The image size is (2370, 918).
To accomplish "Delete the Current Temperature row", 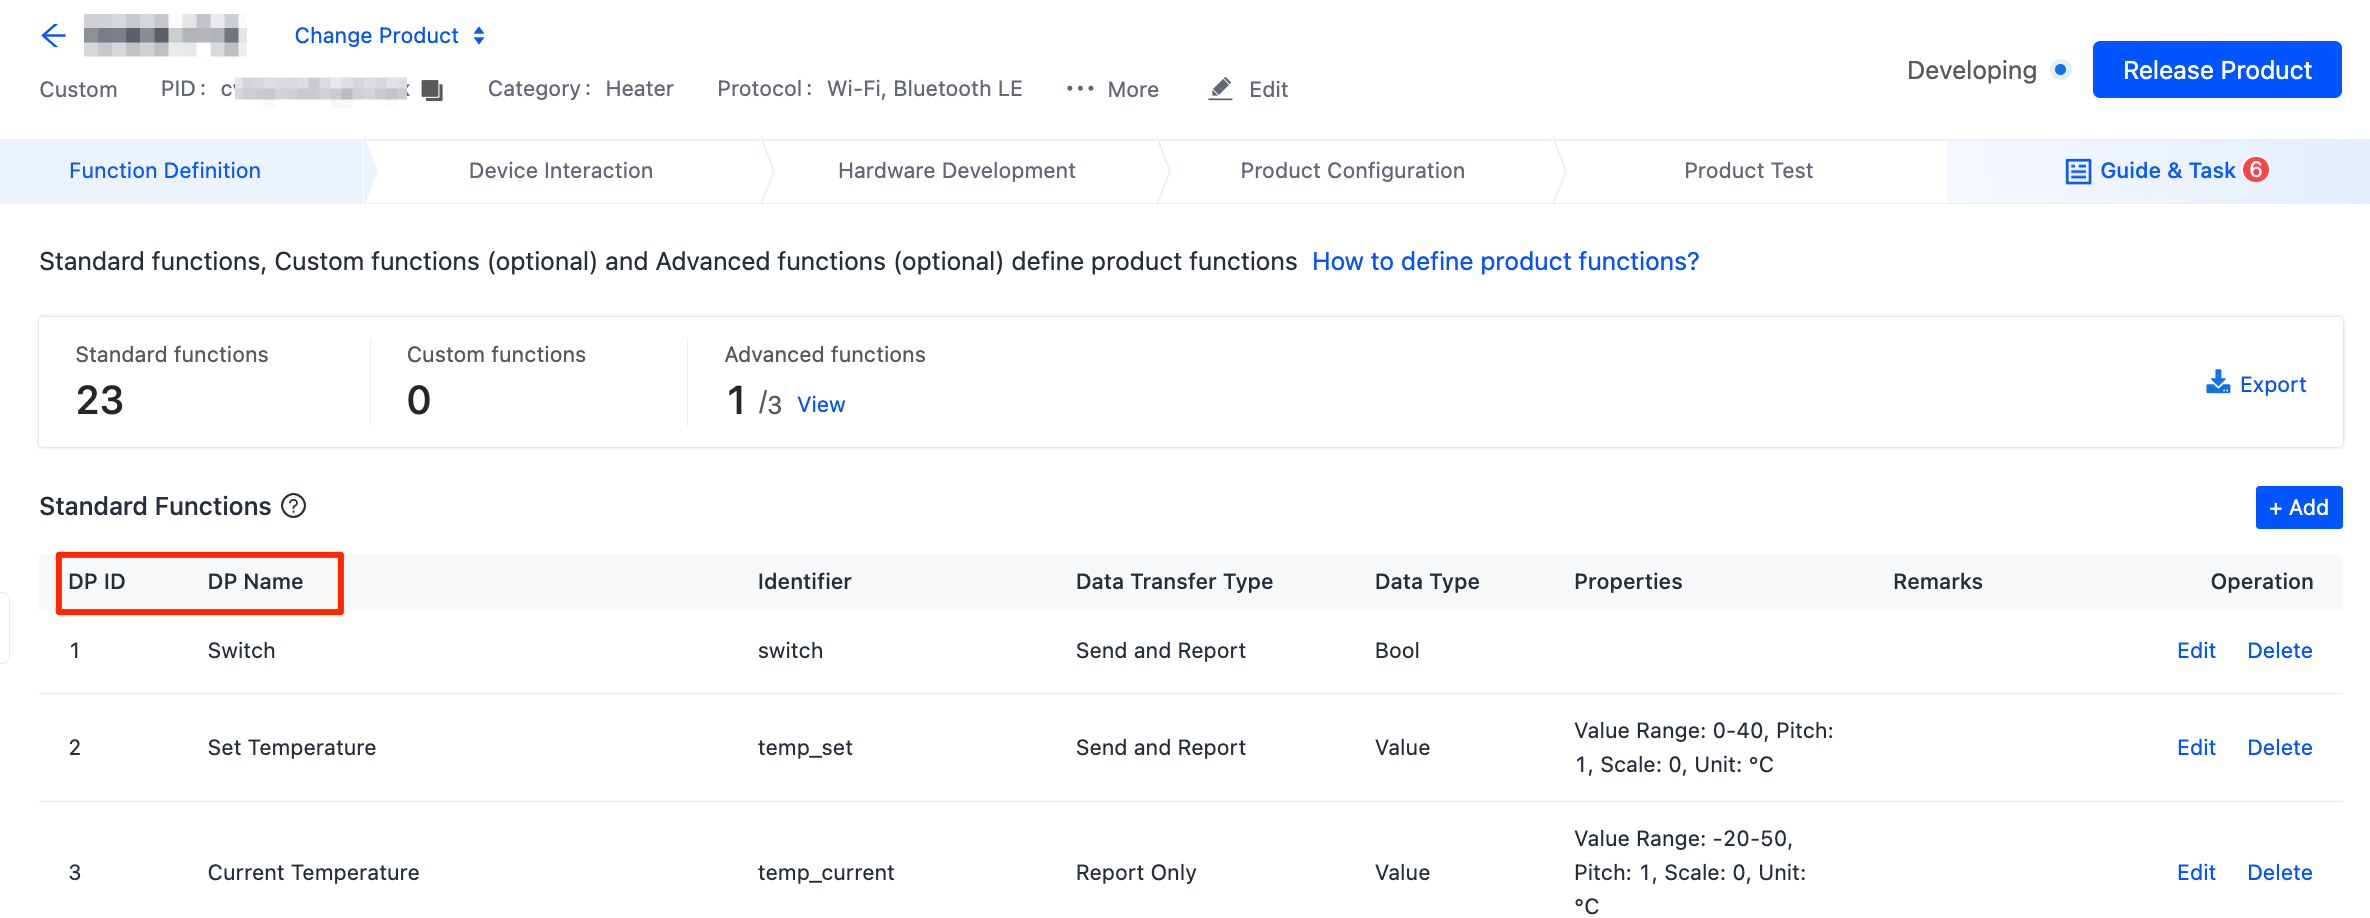I will point(2280,872).
